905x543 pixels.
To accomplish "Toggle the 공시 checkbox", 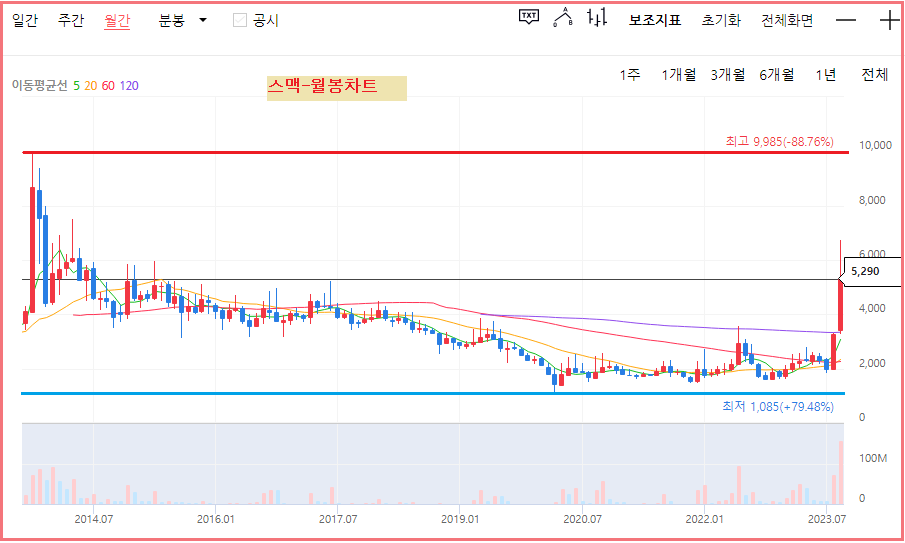I will tap(240, 20).
